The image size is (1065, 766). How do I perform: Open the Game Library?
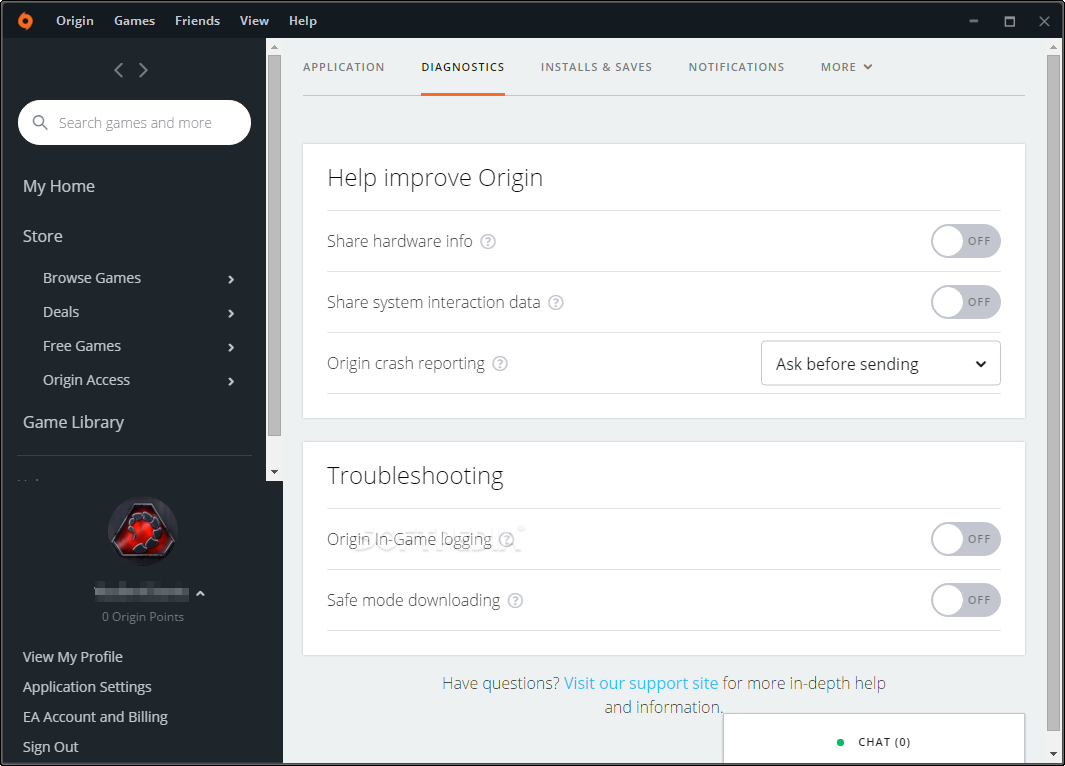73,422
